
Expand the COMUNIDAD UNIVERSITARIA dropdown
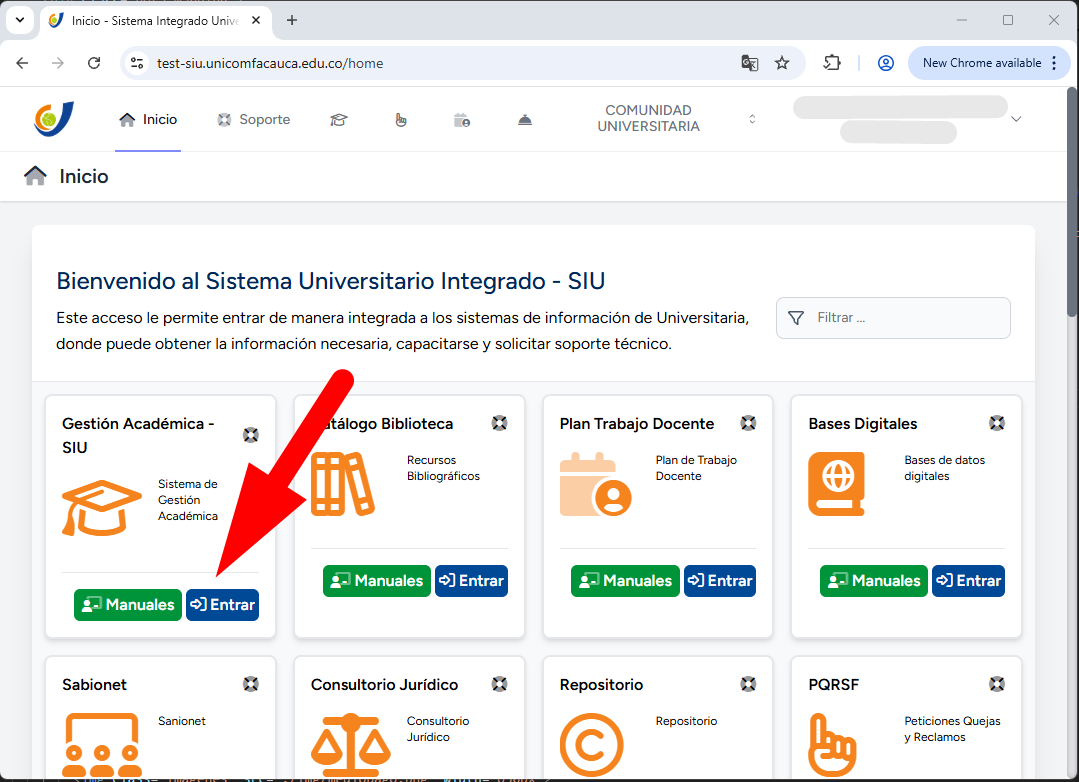coord(752,117)
